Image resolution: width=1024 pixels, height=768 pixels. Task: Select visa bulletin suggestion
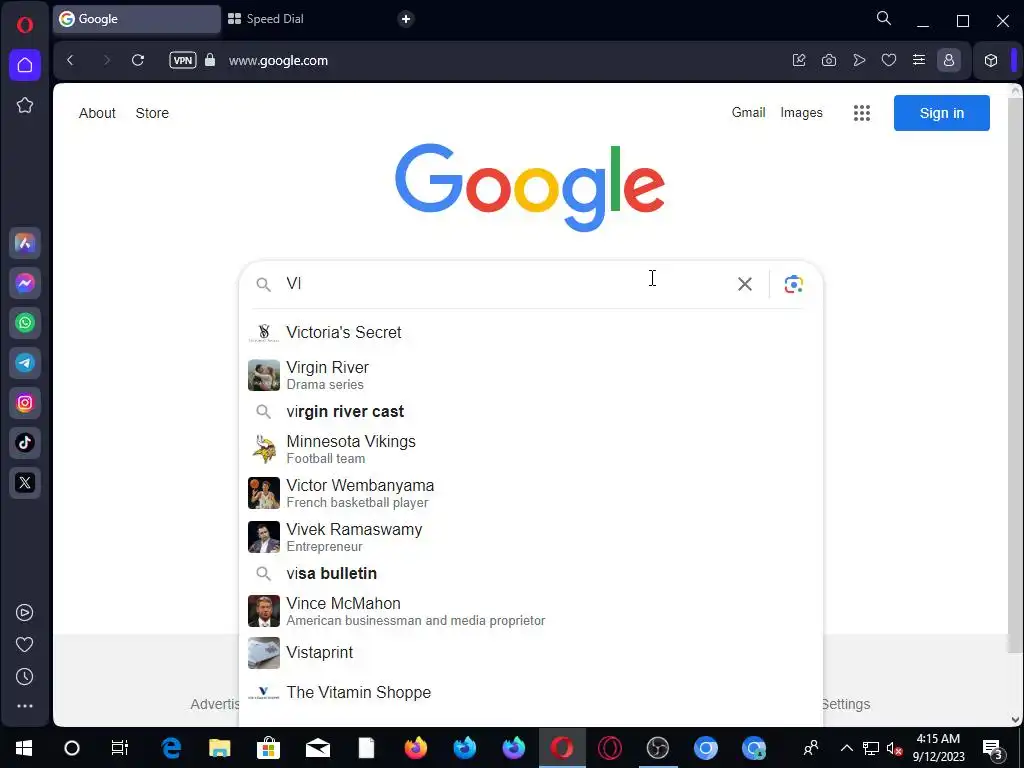pos(531,573)
